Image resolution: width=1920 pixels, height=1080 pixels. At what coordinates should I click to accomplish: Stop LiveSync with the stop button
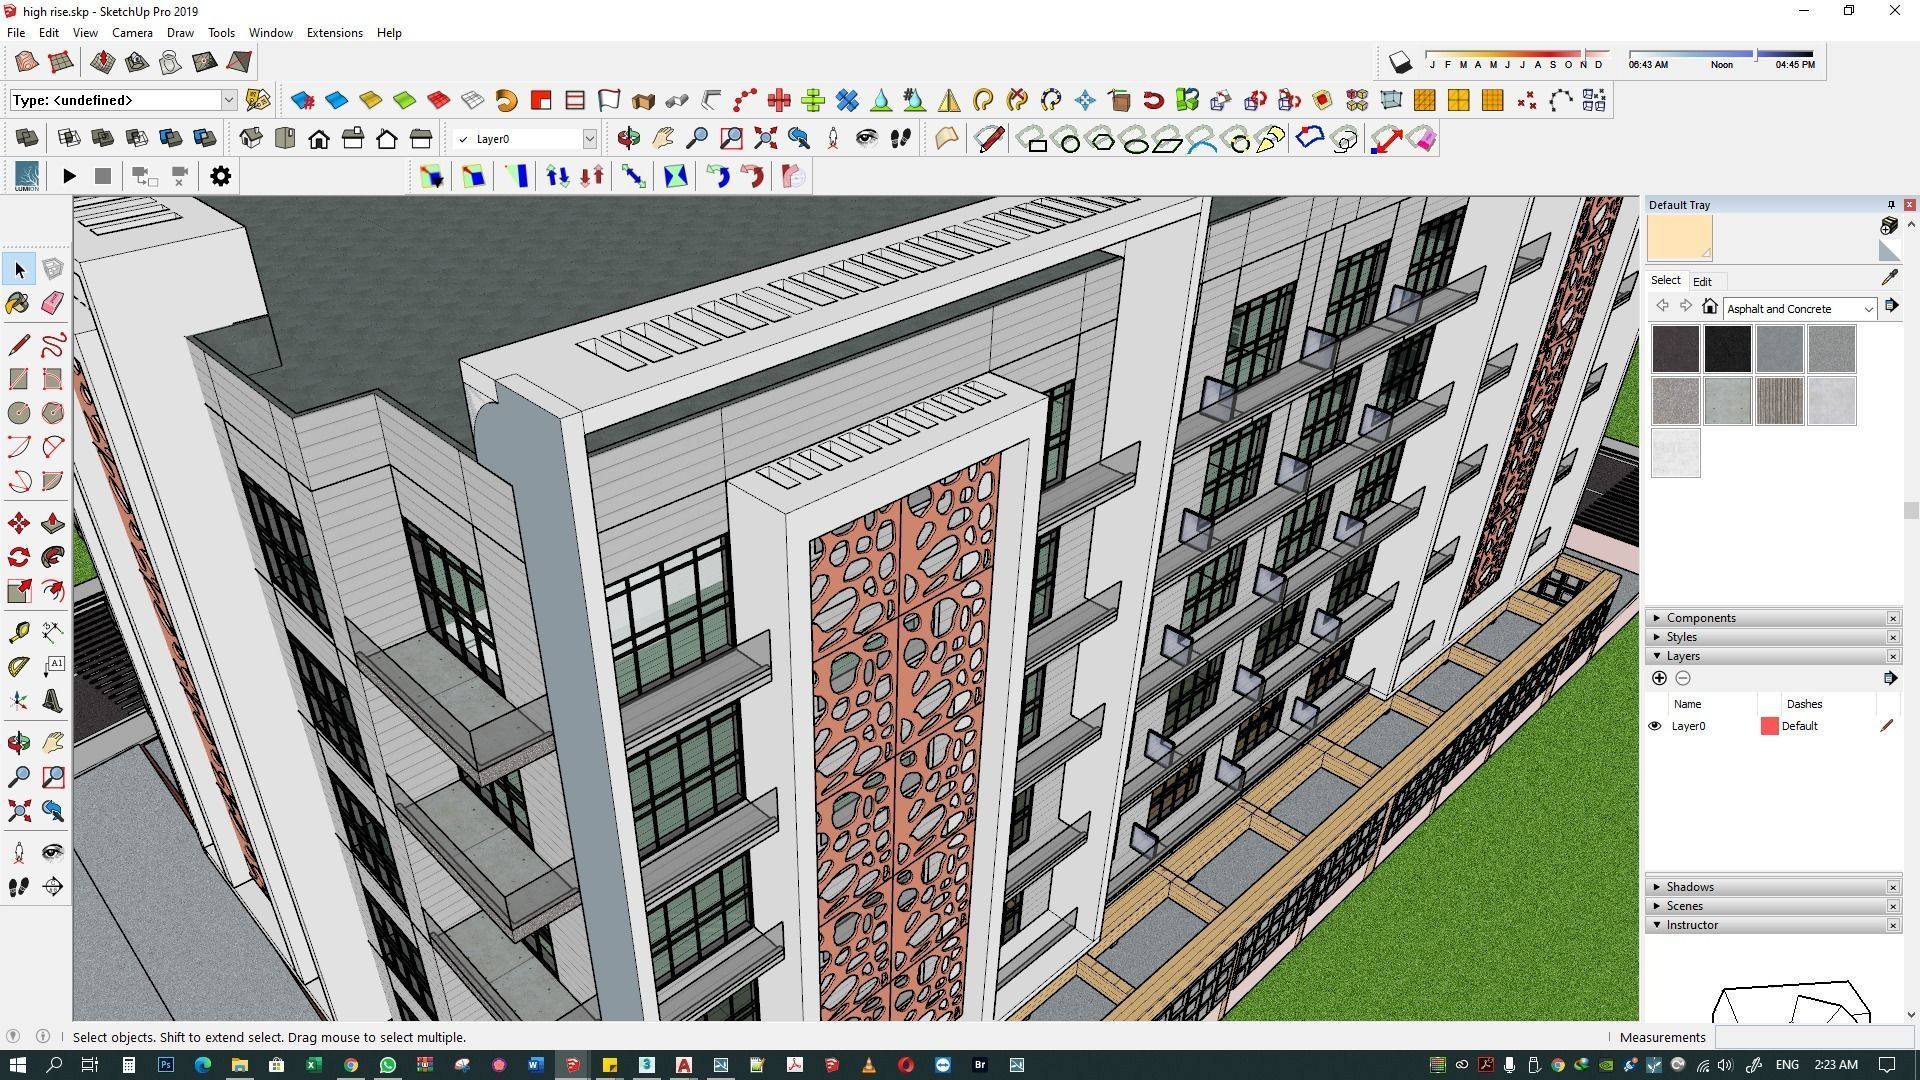pyautogui.click(x=102, y=176)
